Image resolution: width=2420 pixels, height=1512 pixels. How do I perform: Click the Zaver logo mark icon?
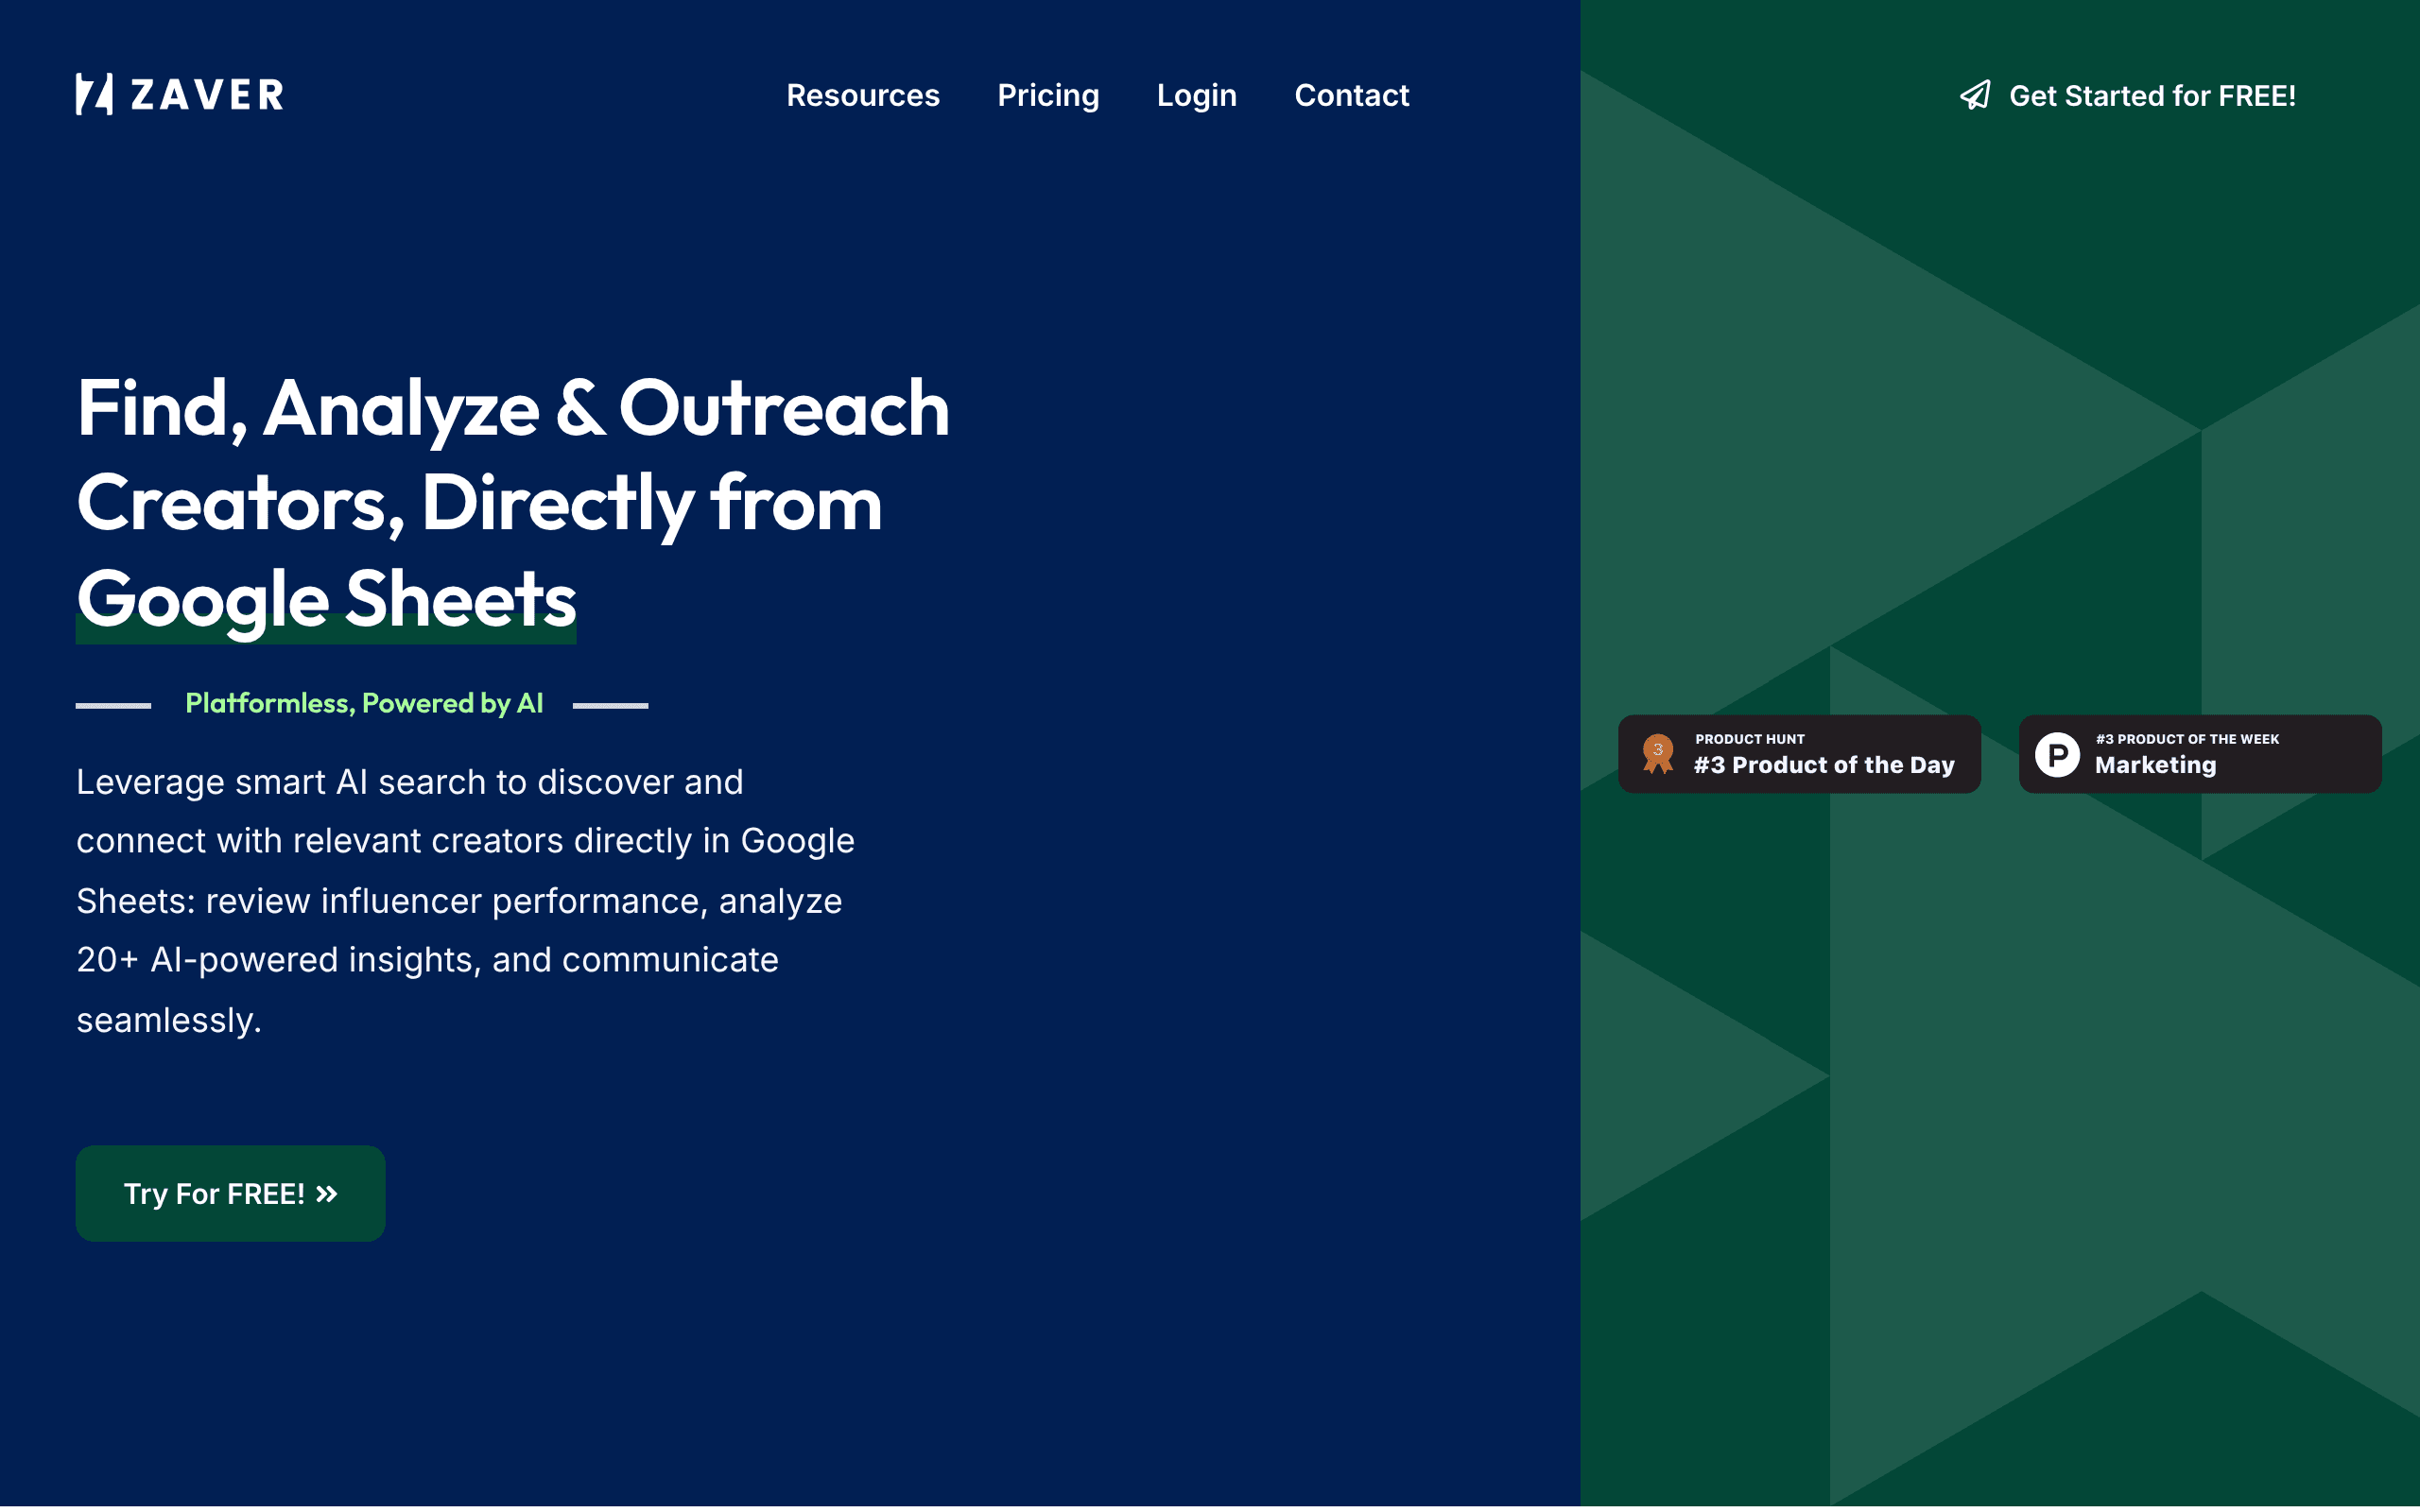click(x=94, y=94)
